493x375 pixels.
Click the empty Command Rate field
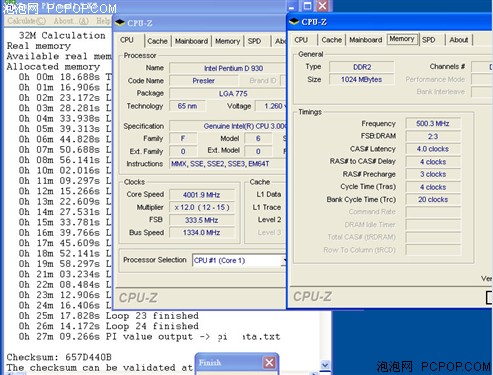click(433, 212)
